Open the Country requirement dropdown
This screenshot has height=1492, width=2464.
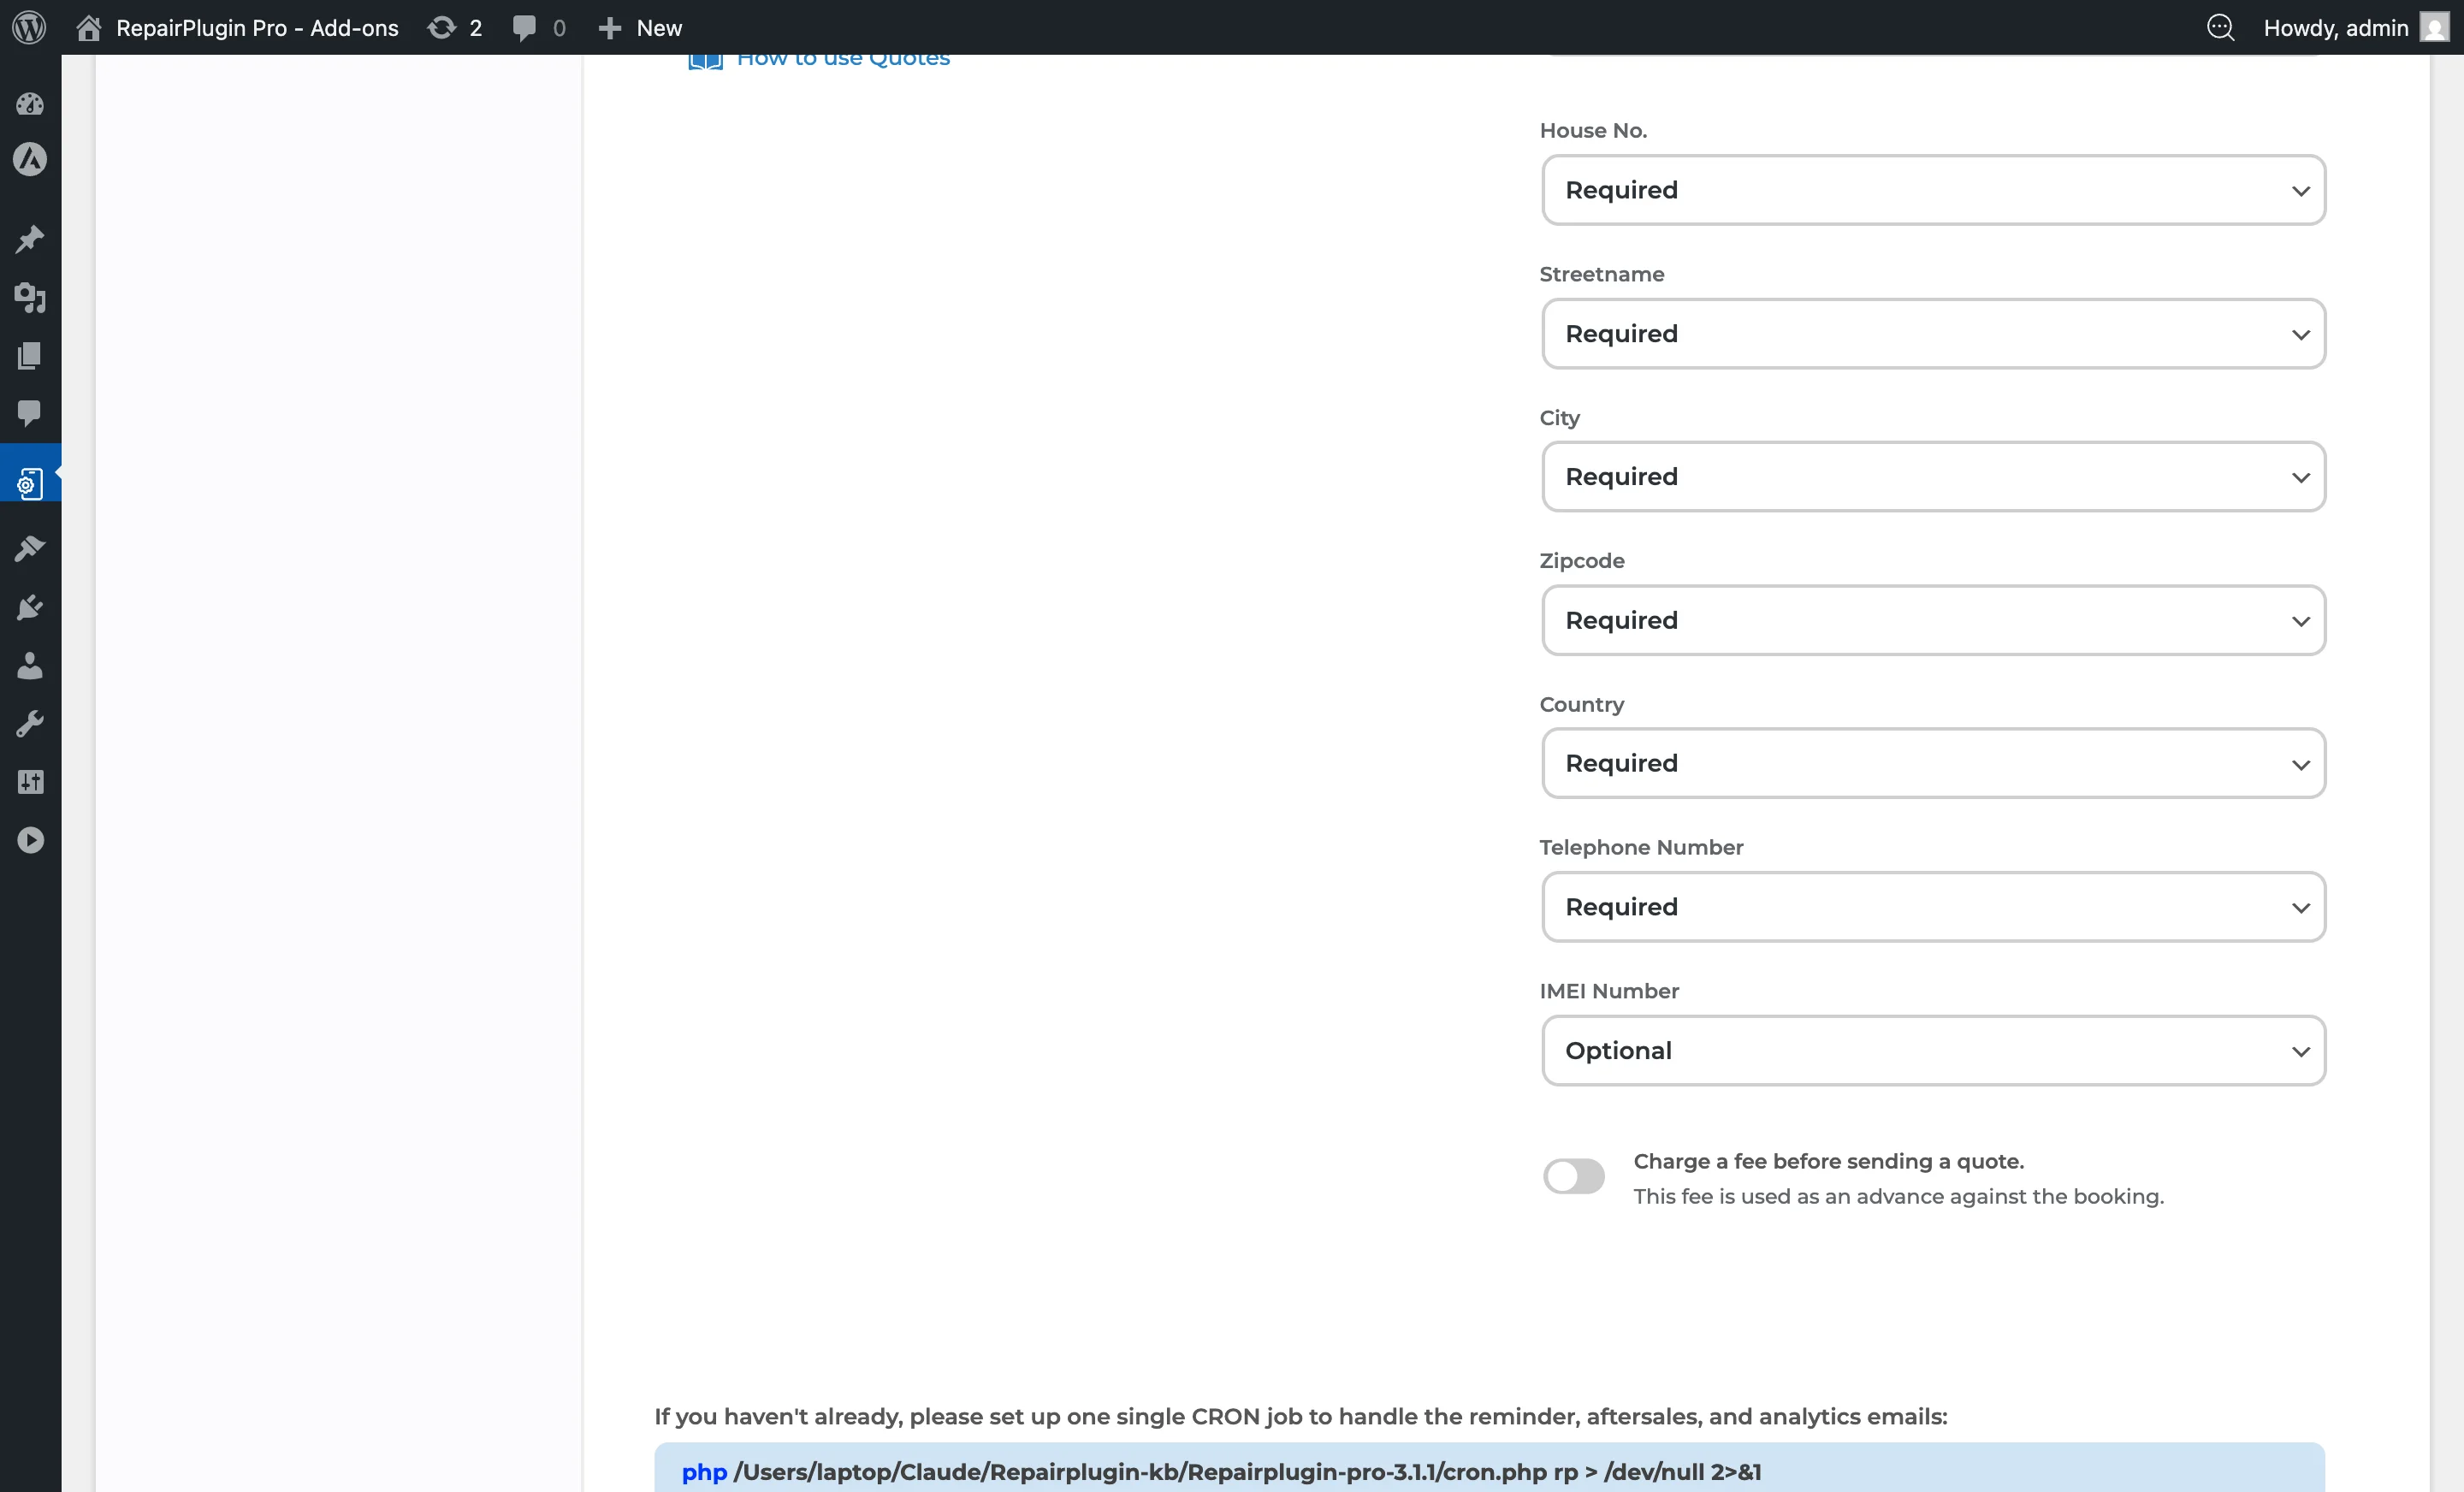pyautogui.click(x=1933, y=763)
